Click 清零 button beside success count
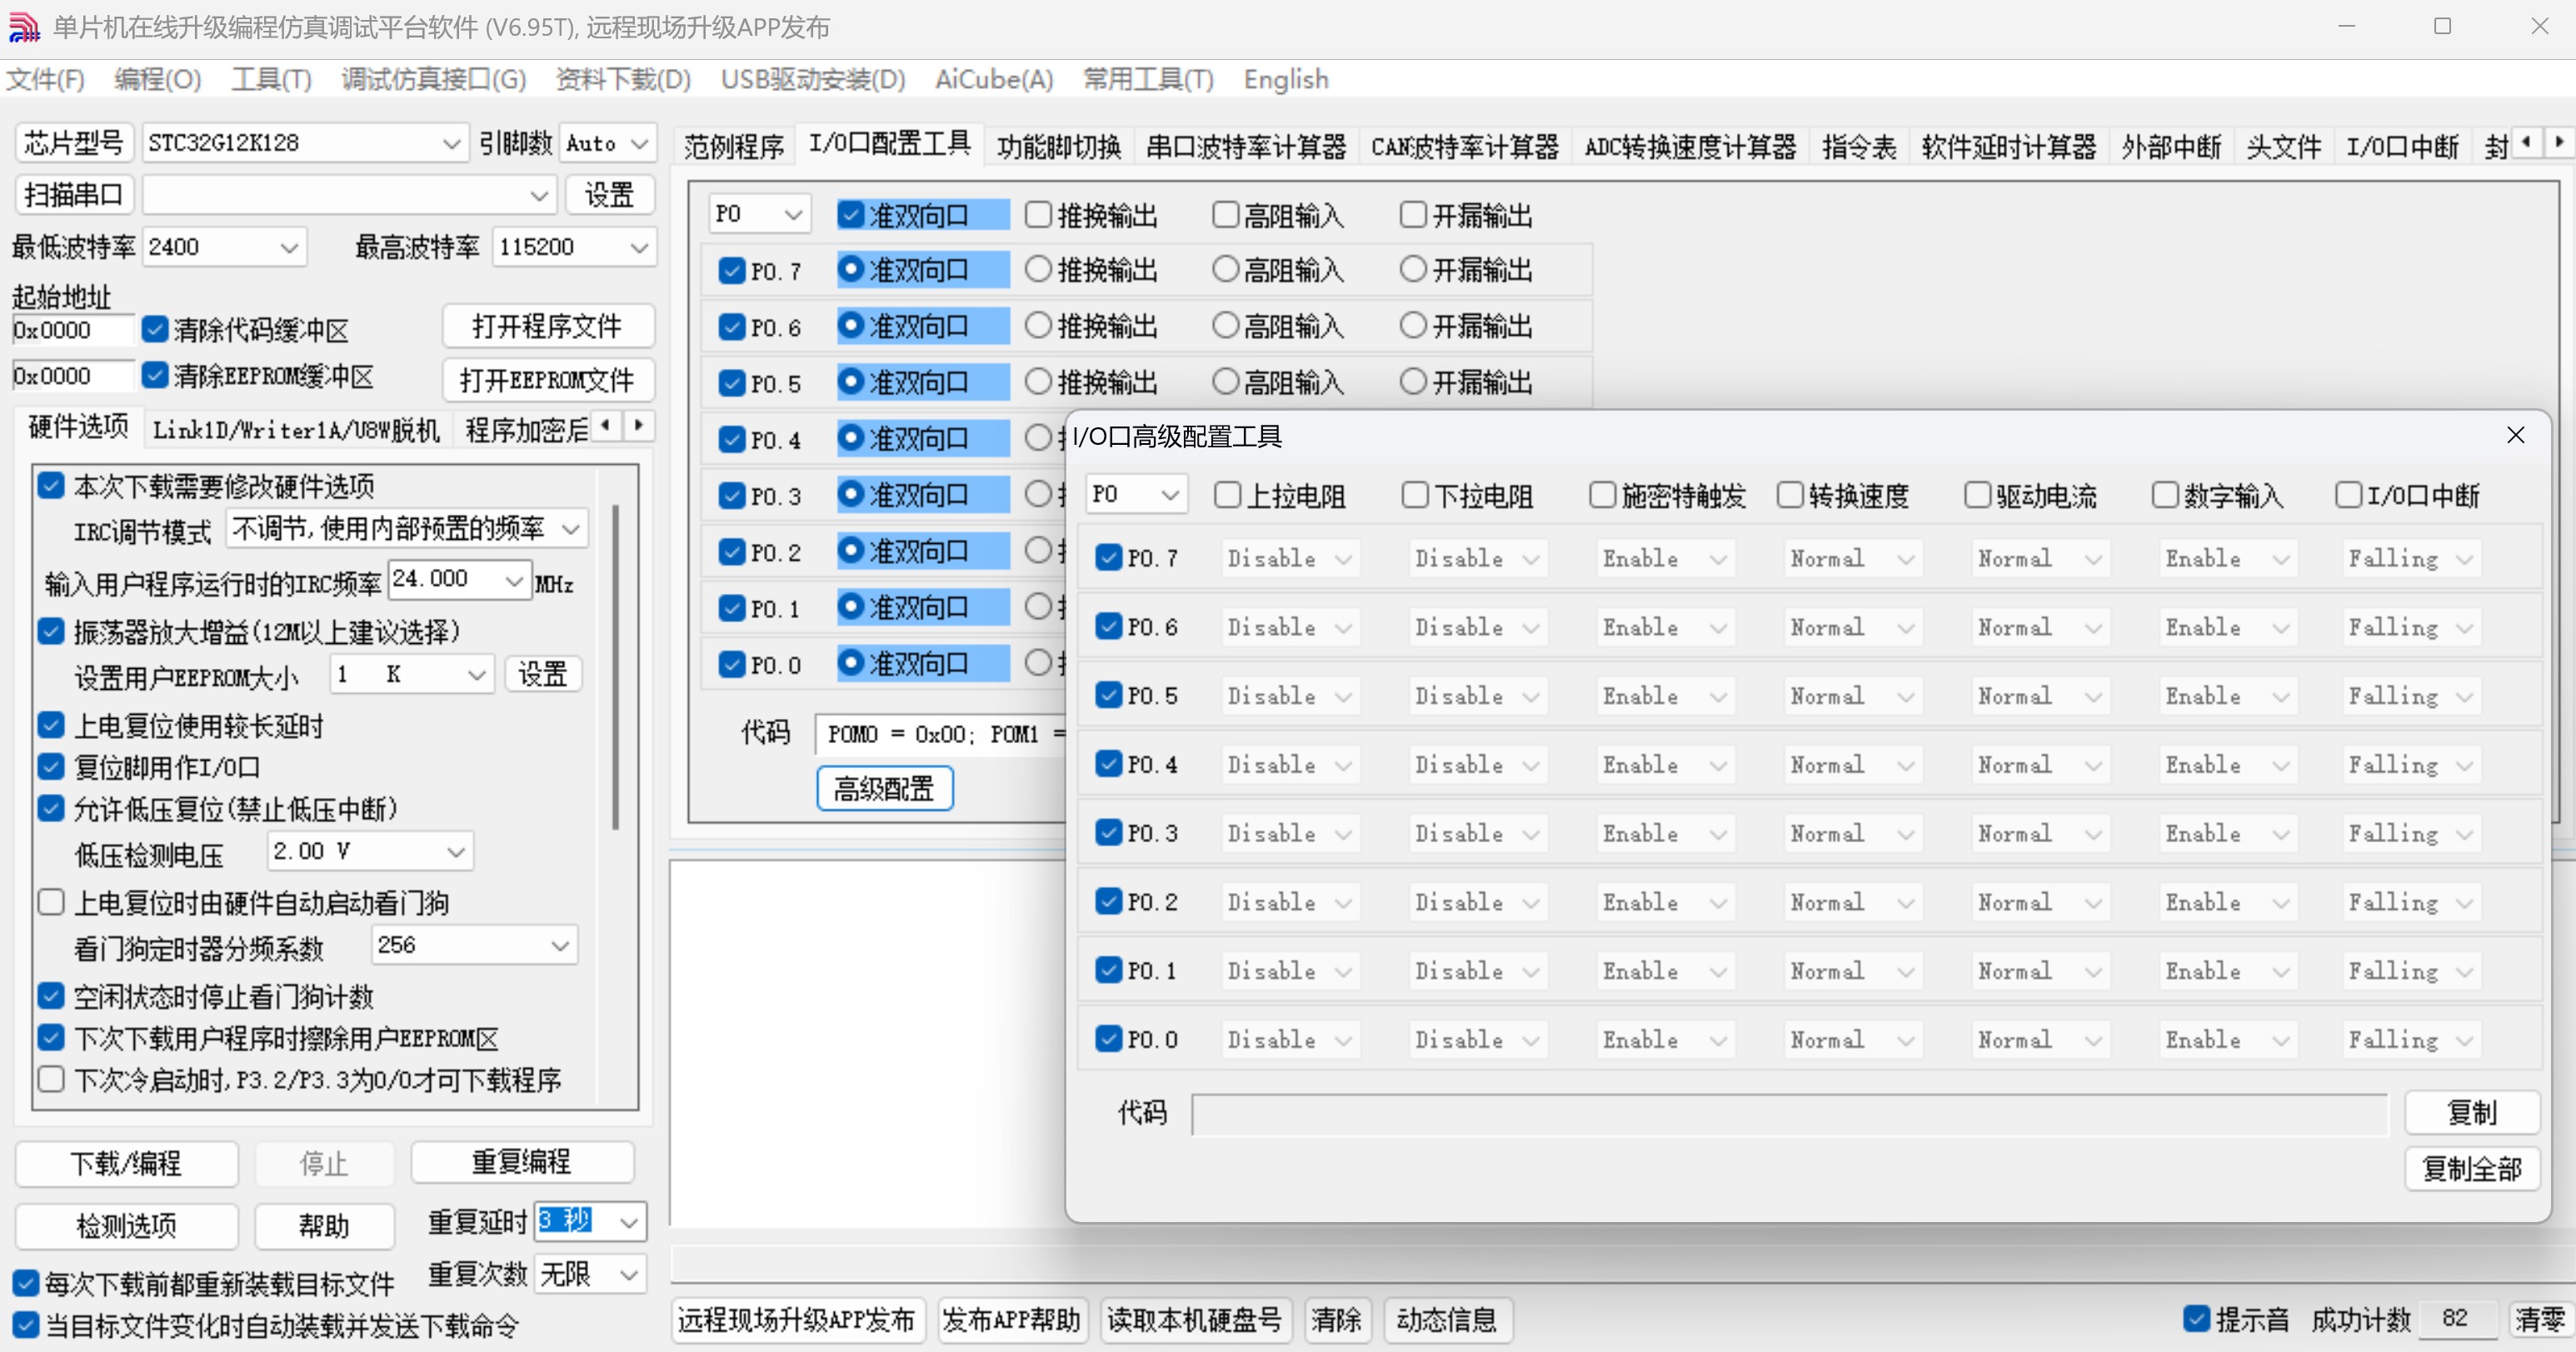2576x1352 pixels. tap(2540, 1320)
